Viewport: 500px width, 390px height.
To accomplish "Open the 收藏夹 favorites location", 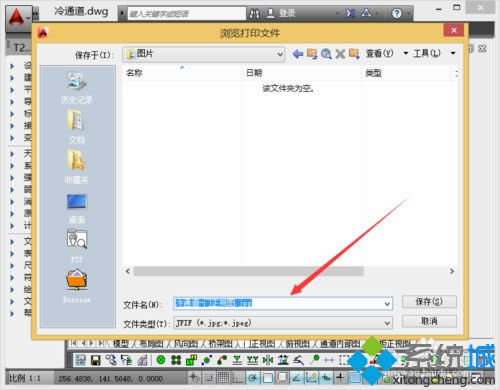I will pos(77,167).
